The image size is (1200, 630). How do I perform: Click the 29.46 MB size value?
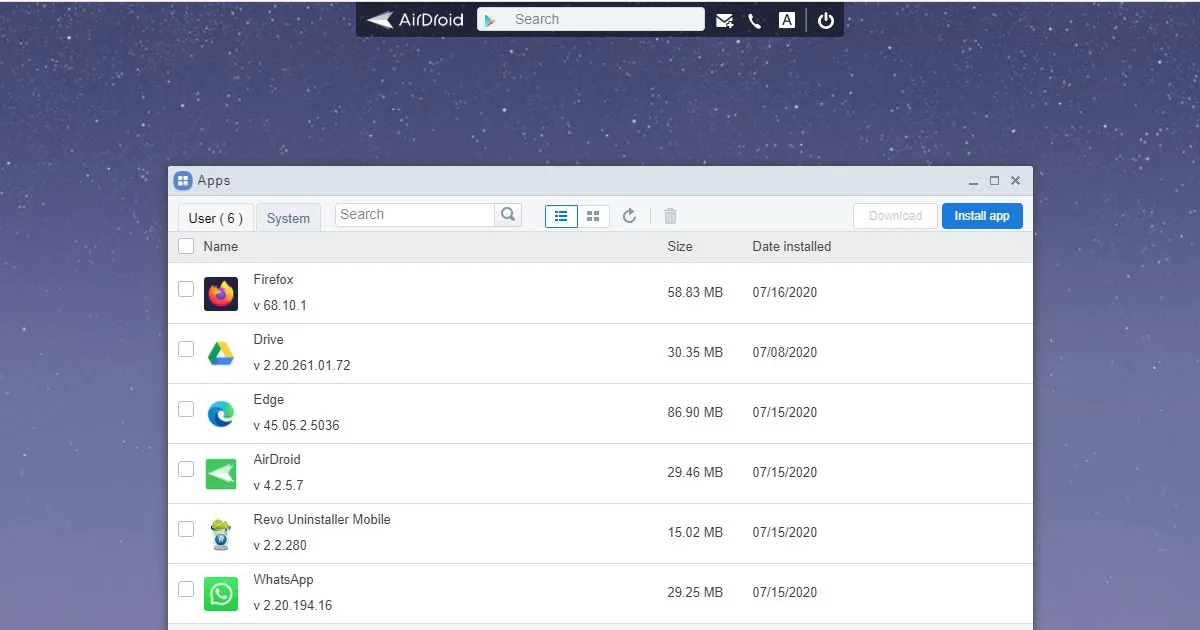pyautogui.click(x=695, y=473)
